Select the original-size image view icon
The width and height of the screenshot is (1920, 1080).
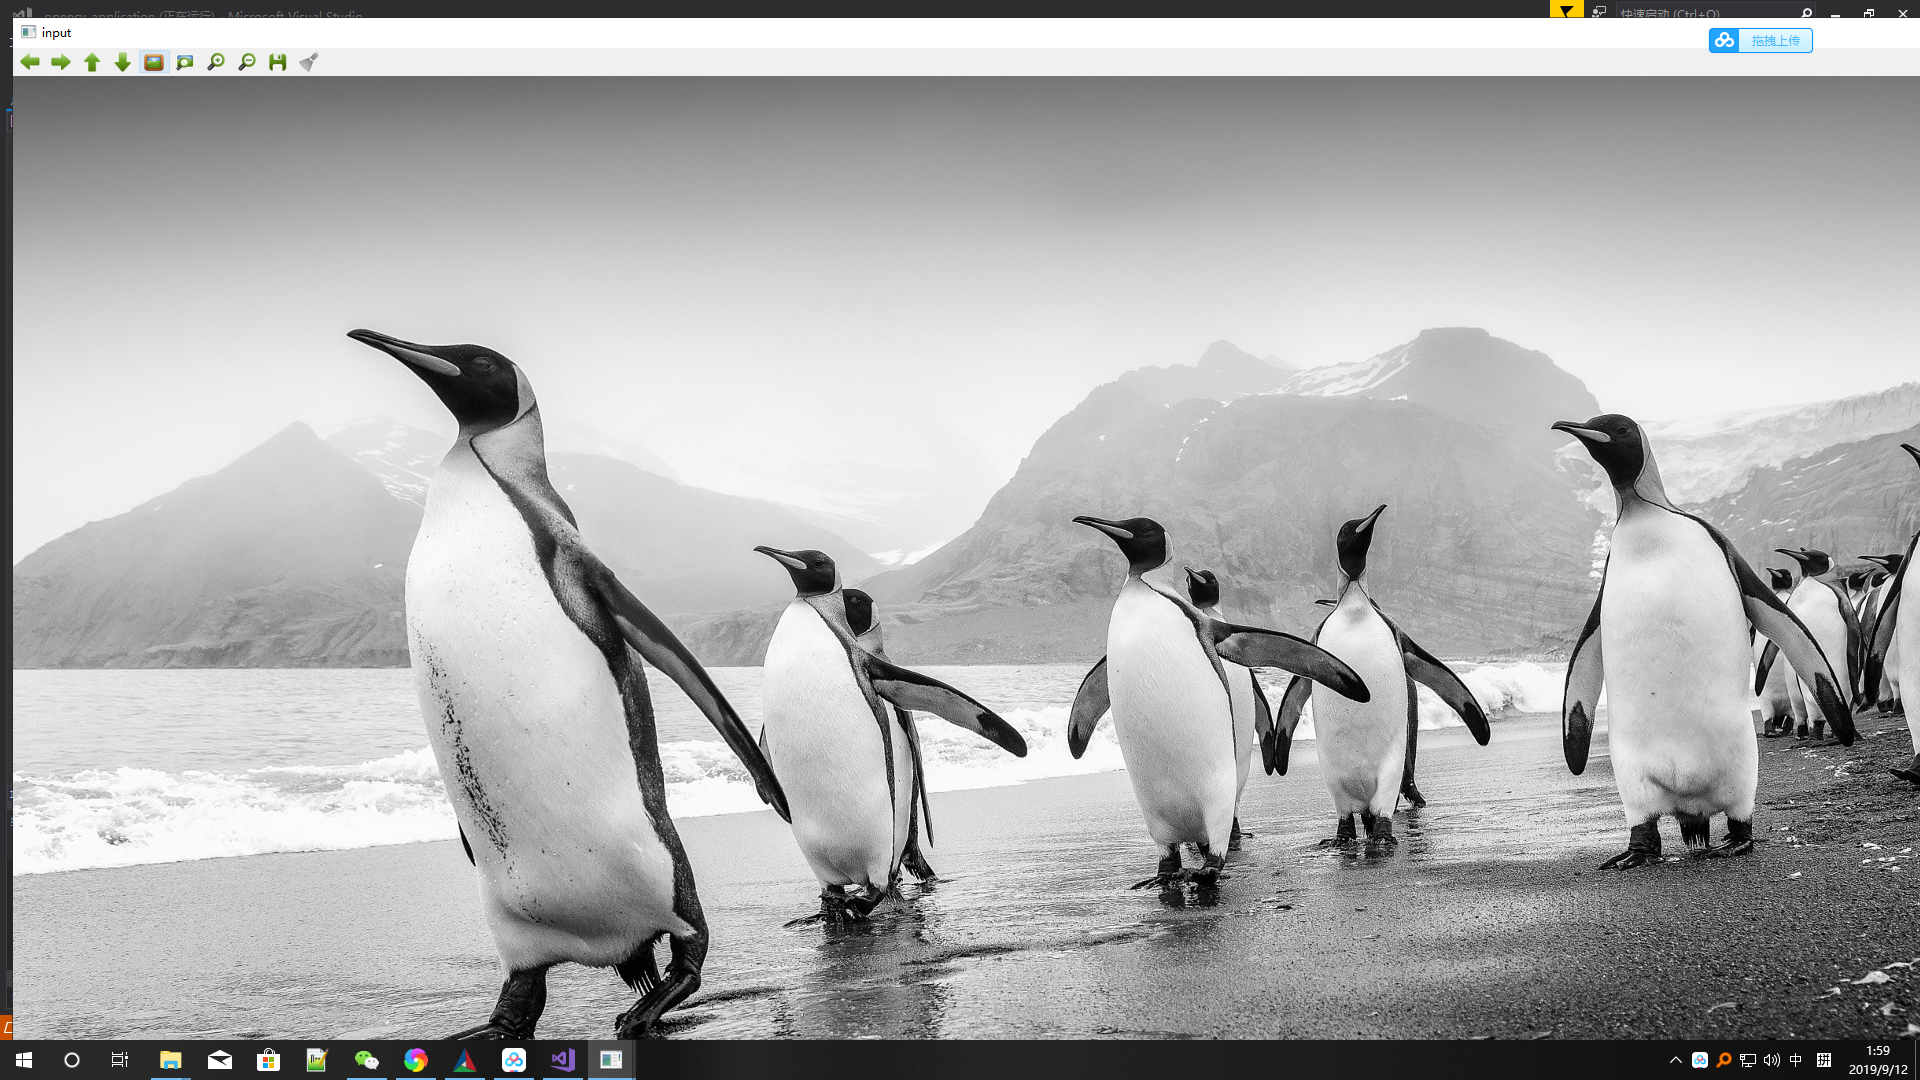(x=153, y=62)
